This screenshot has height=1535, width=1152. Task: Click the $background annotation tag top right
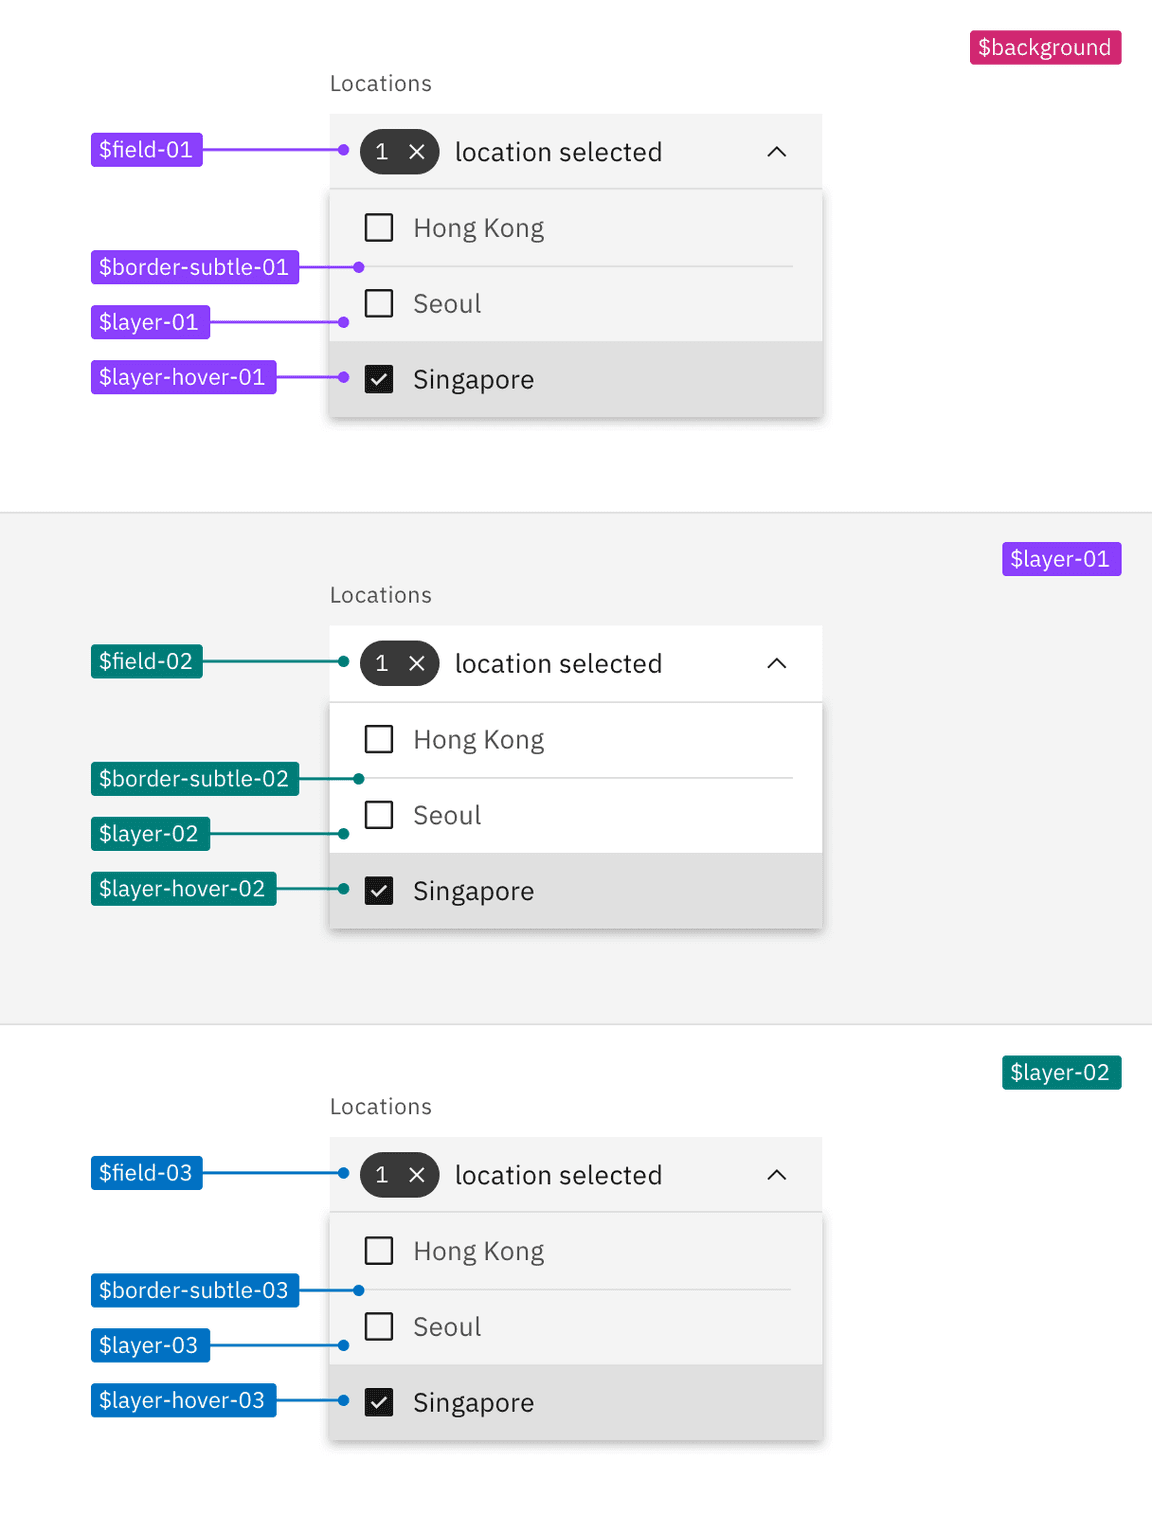click(x=1045, y=47)
